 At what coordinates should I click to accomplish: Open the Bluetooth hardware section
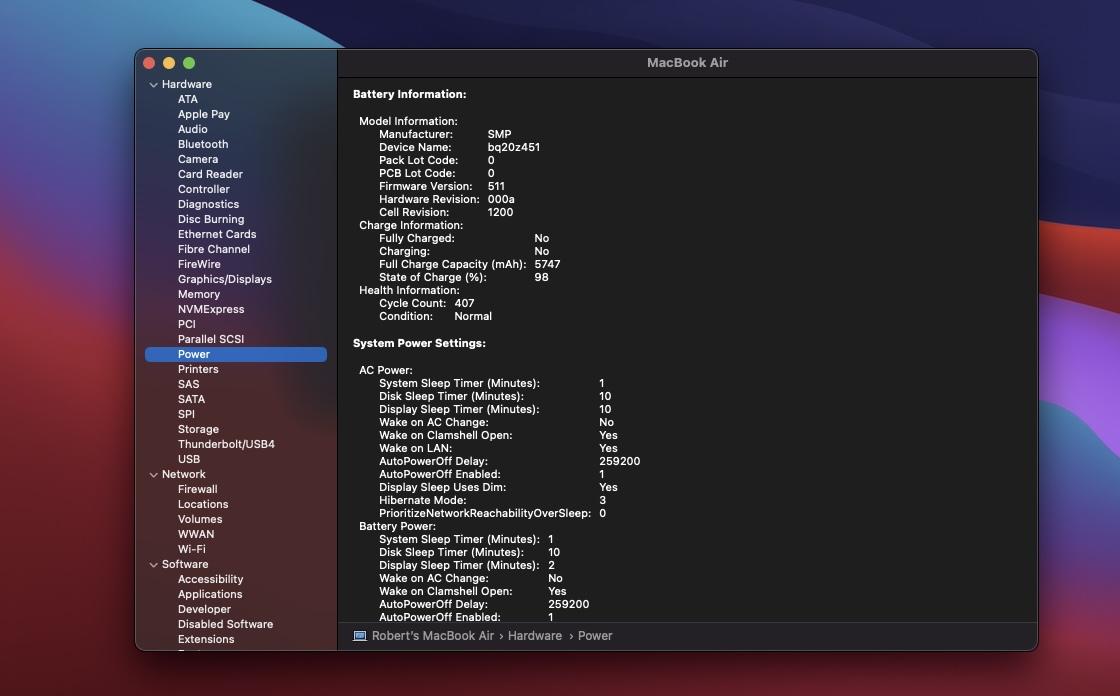tap(203, 144)
